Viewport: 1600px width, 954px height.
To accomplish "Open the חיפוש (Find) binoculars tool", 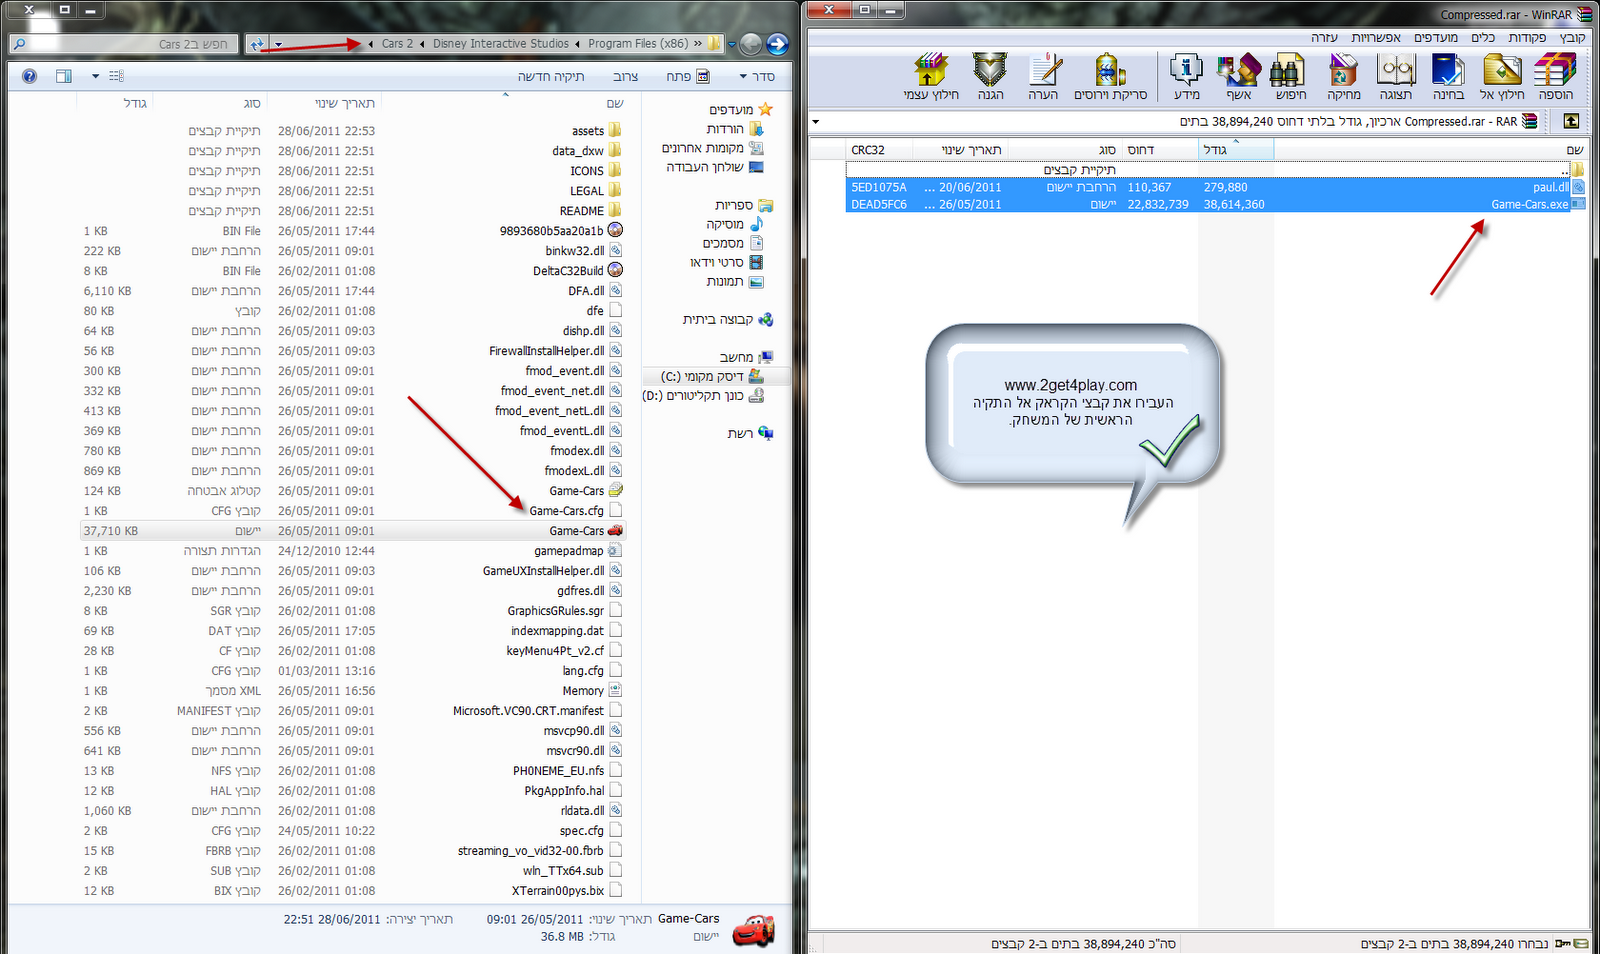I will pos(1290,76).
